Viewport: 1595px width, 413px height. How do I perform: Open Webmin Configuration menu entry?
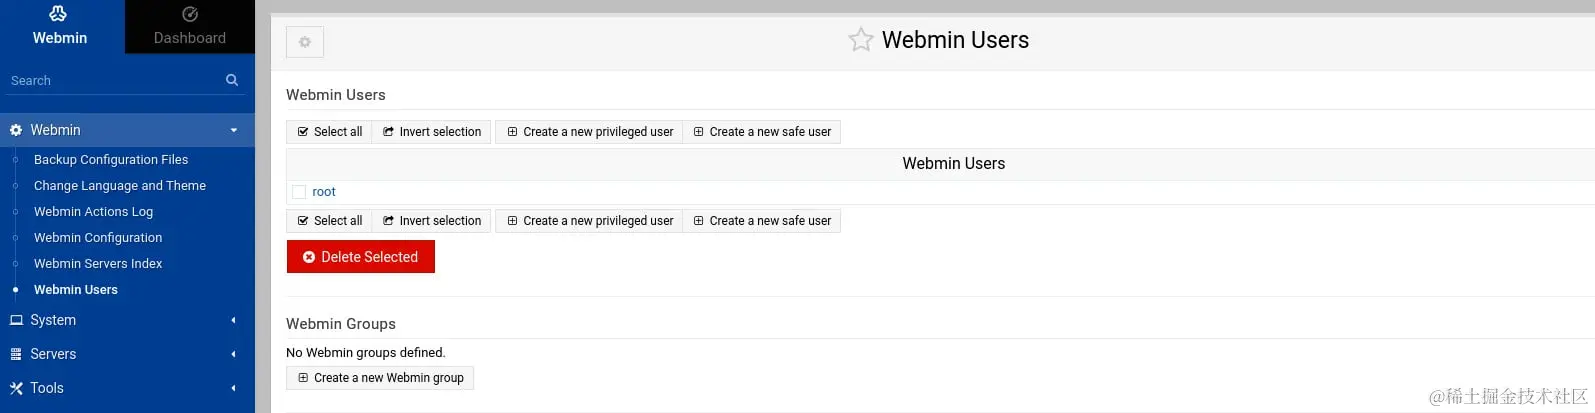tap(98, 238)
